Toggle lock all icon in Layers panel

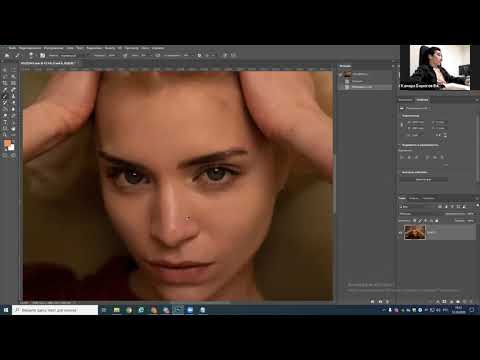coord(437,220)
